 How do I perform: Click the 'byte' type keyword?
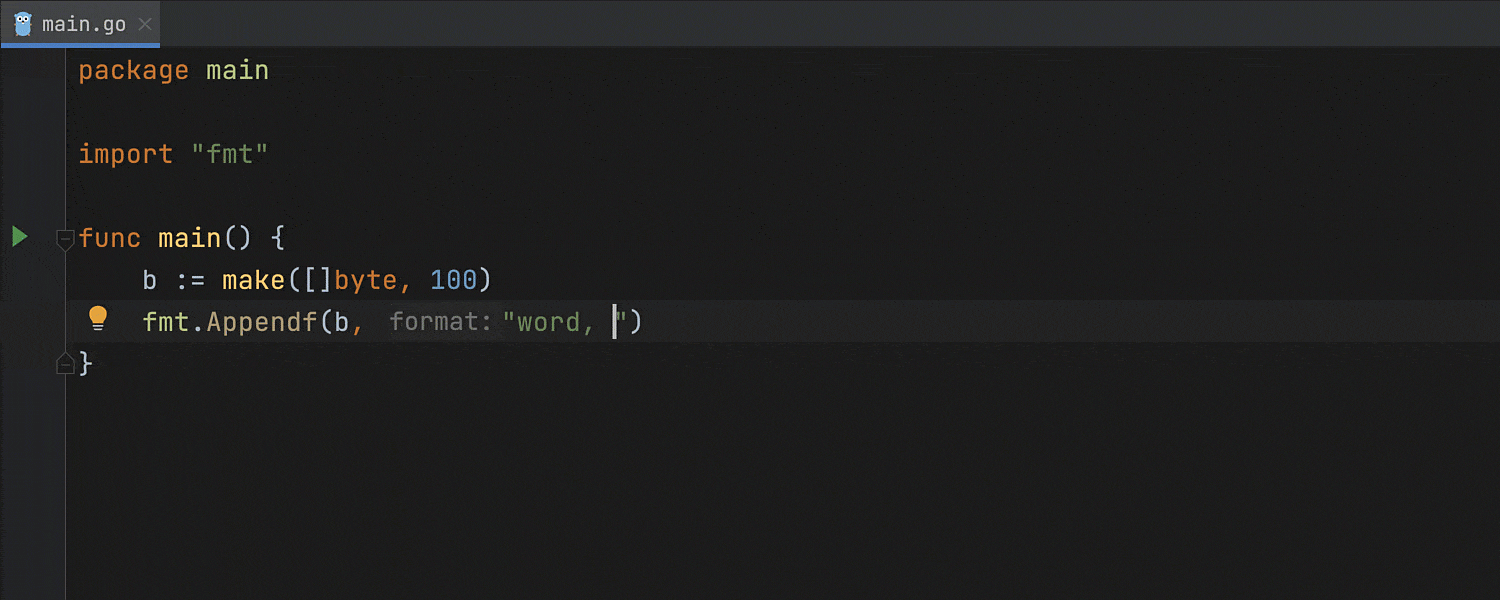366,281
